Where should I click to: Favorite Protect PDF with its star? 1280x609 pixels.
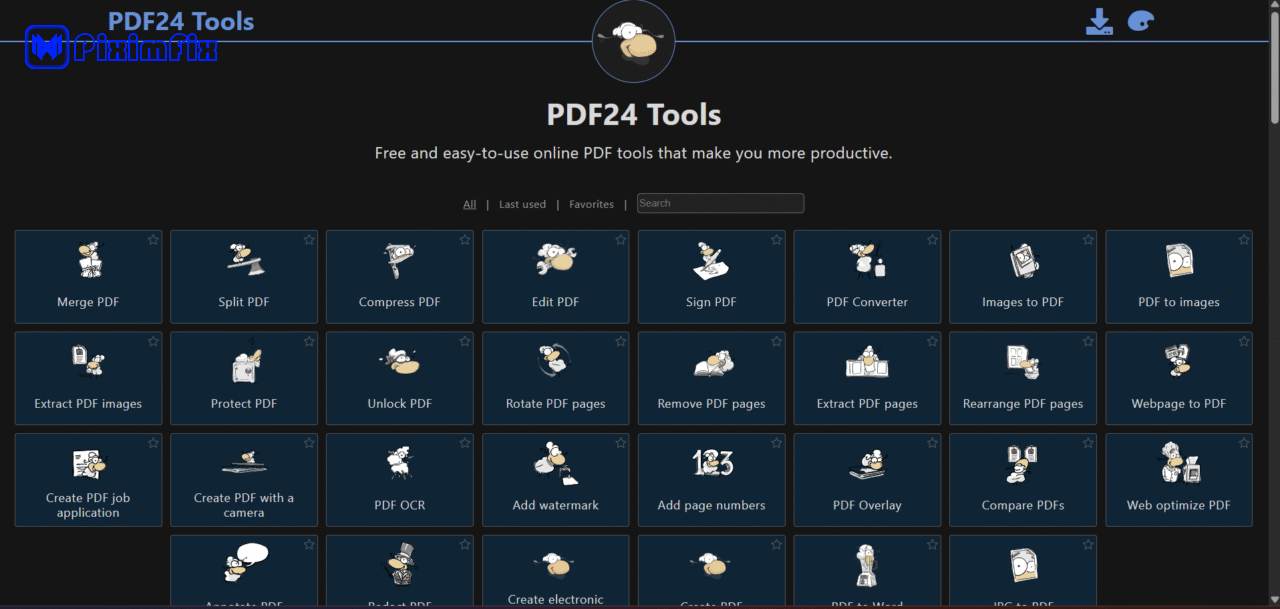[309, 341]
